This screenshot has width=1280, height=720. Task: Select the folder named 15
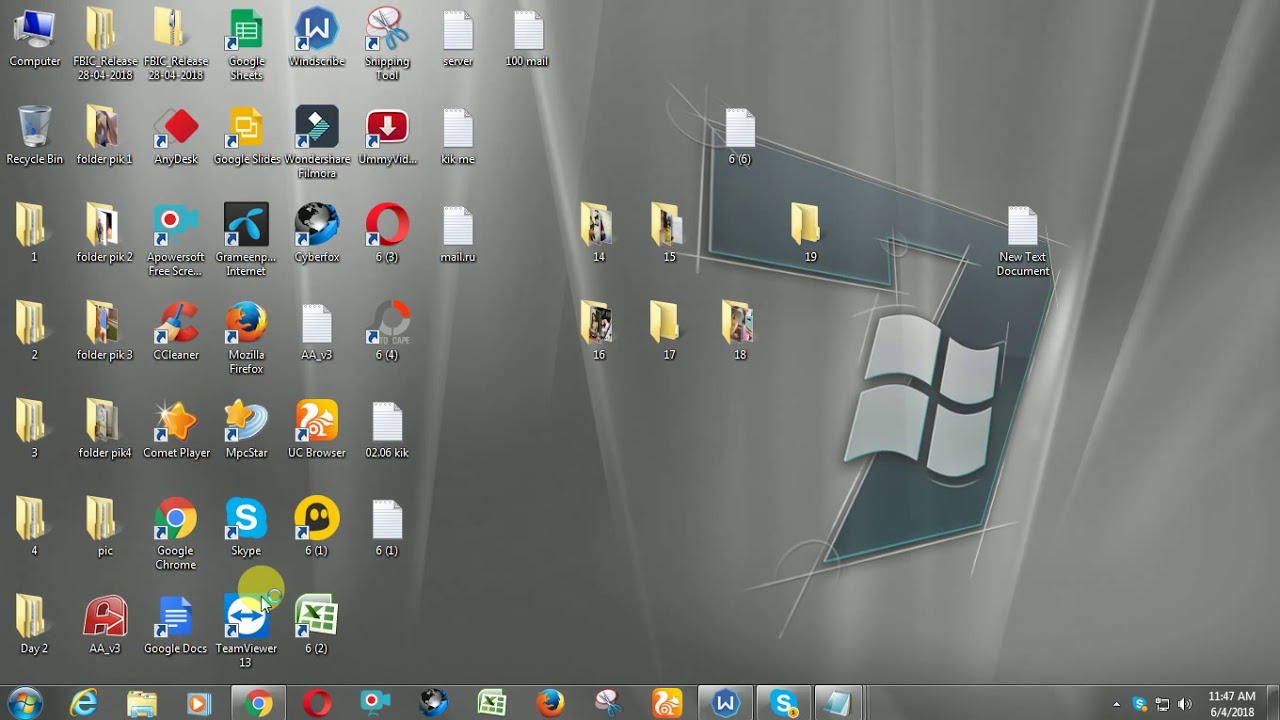[x=669, y=234]
